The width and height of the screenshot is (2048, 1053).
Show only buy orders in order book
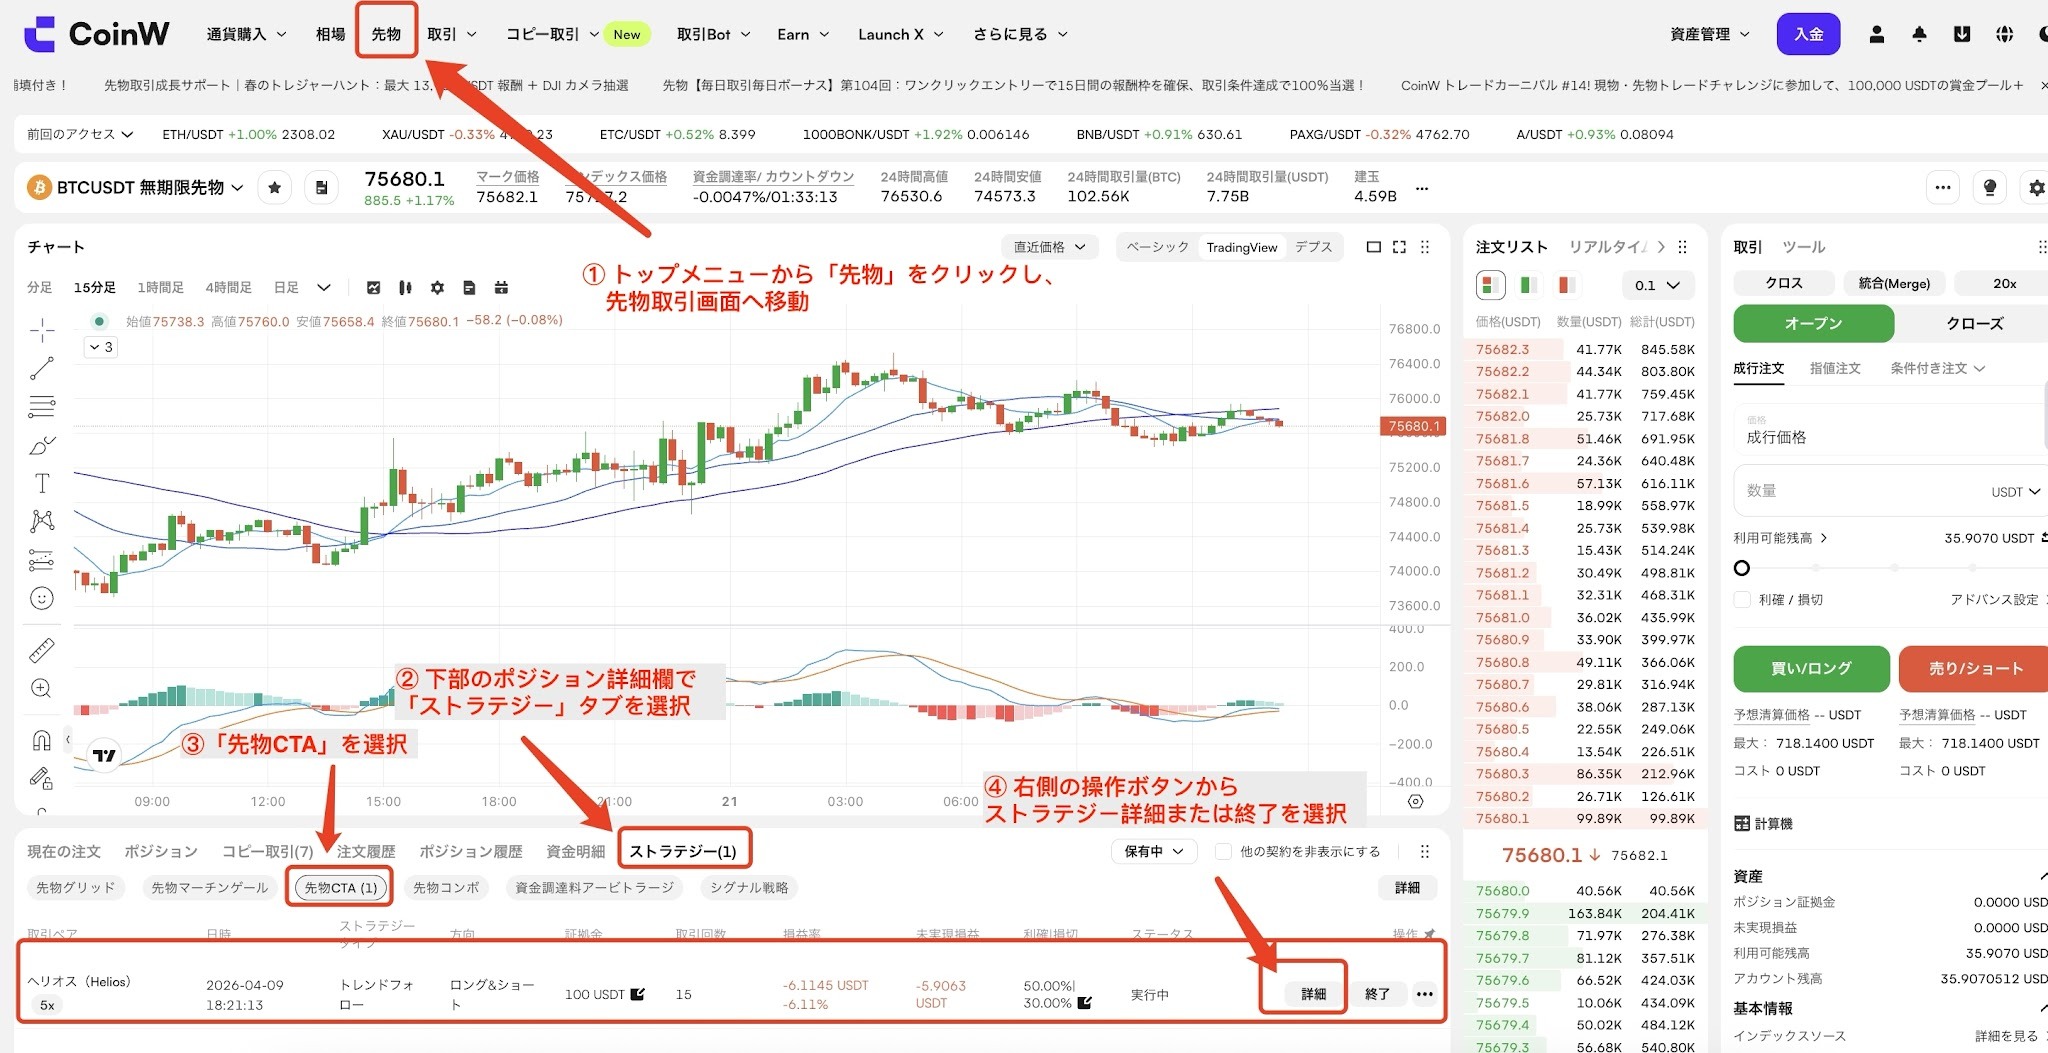[1529, 285]
